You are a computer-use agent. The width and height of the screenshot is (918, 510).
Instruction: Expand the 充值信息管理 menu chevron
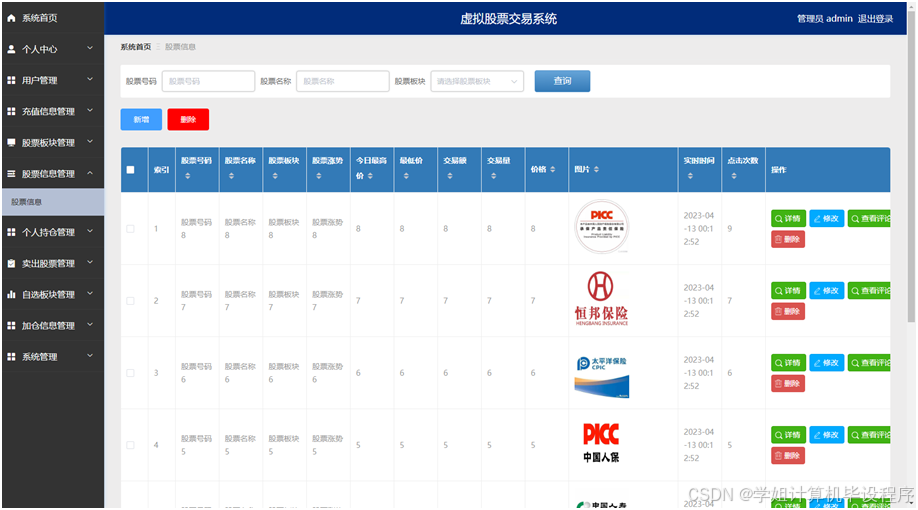[x=90, y=110]
